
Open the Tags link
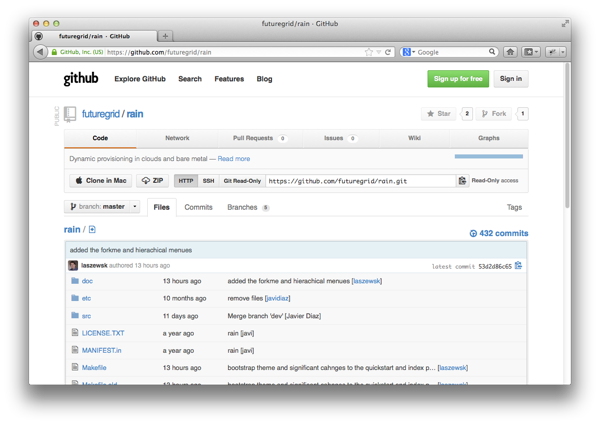514,207
